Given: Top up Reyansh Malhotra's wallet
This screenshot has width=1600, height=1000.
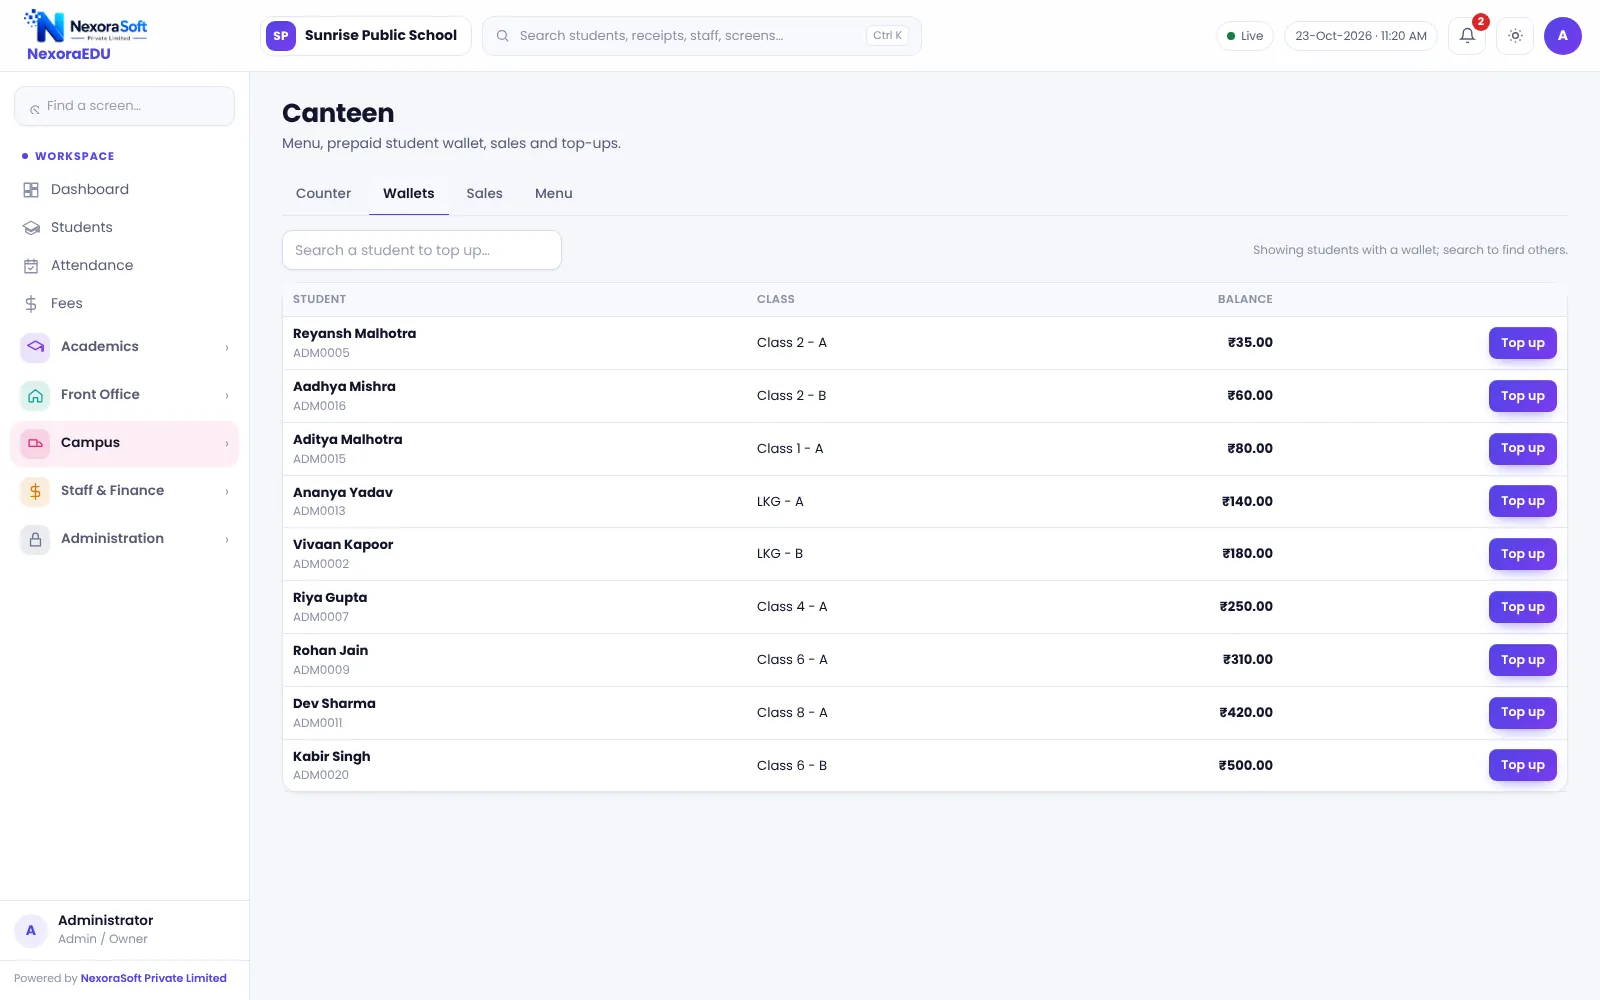Looking at the screenshot, I should point(1522,343).
